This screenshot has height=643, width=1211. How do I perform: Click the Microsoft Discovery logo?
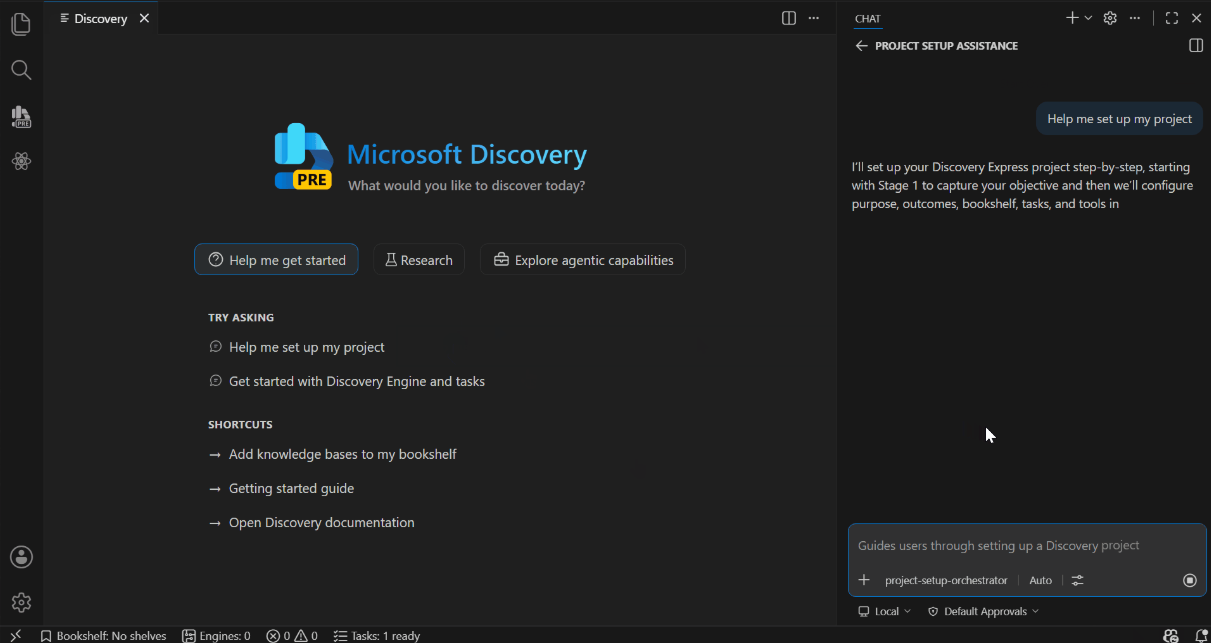click(304, 156)
